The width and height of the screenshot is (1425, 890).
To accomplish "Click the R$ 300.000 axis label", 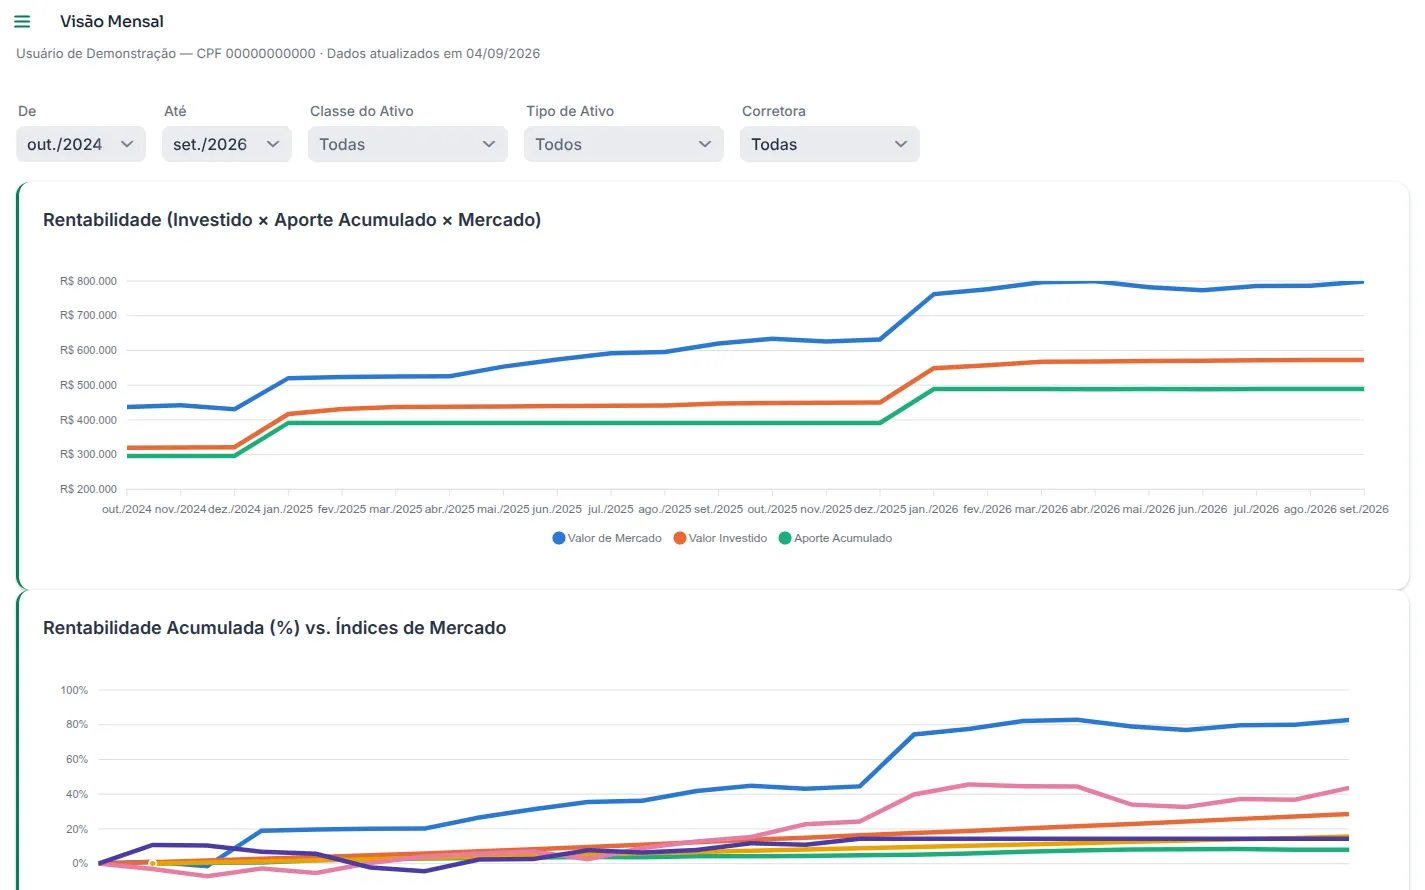I will click(88, 454).
